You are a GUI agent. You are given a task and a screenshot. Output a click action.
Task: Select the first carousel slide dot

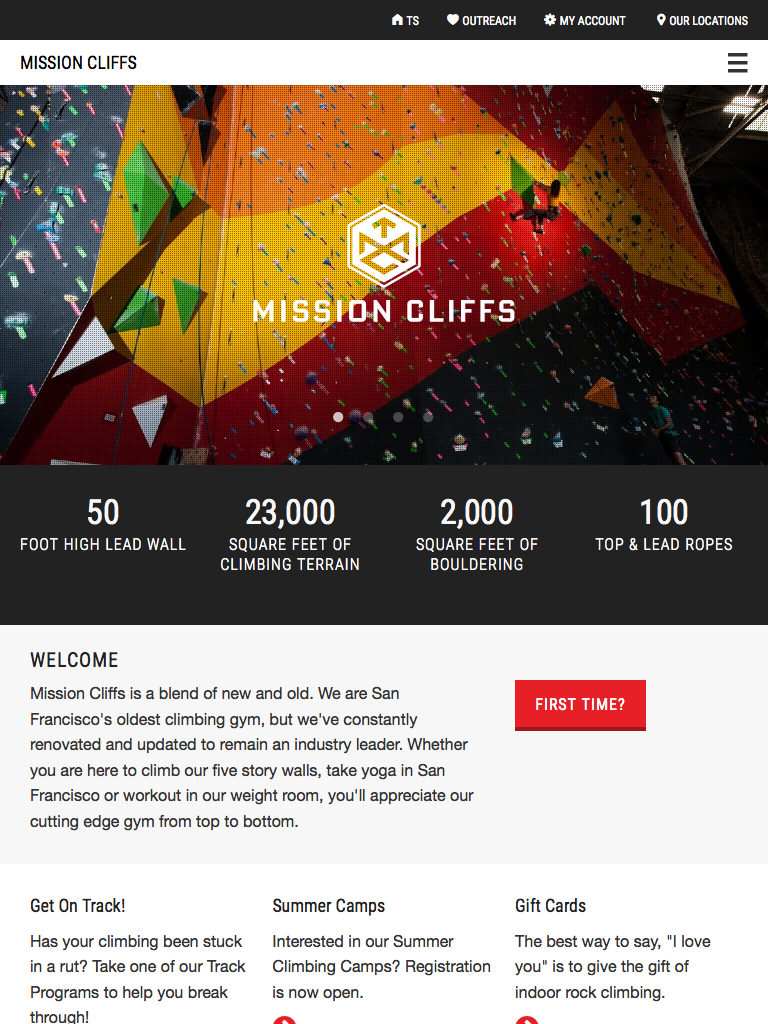338,417
